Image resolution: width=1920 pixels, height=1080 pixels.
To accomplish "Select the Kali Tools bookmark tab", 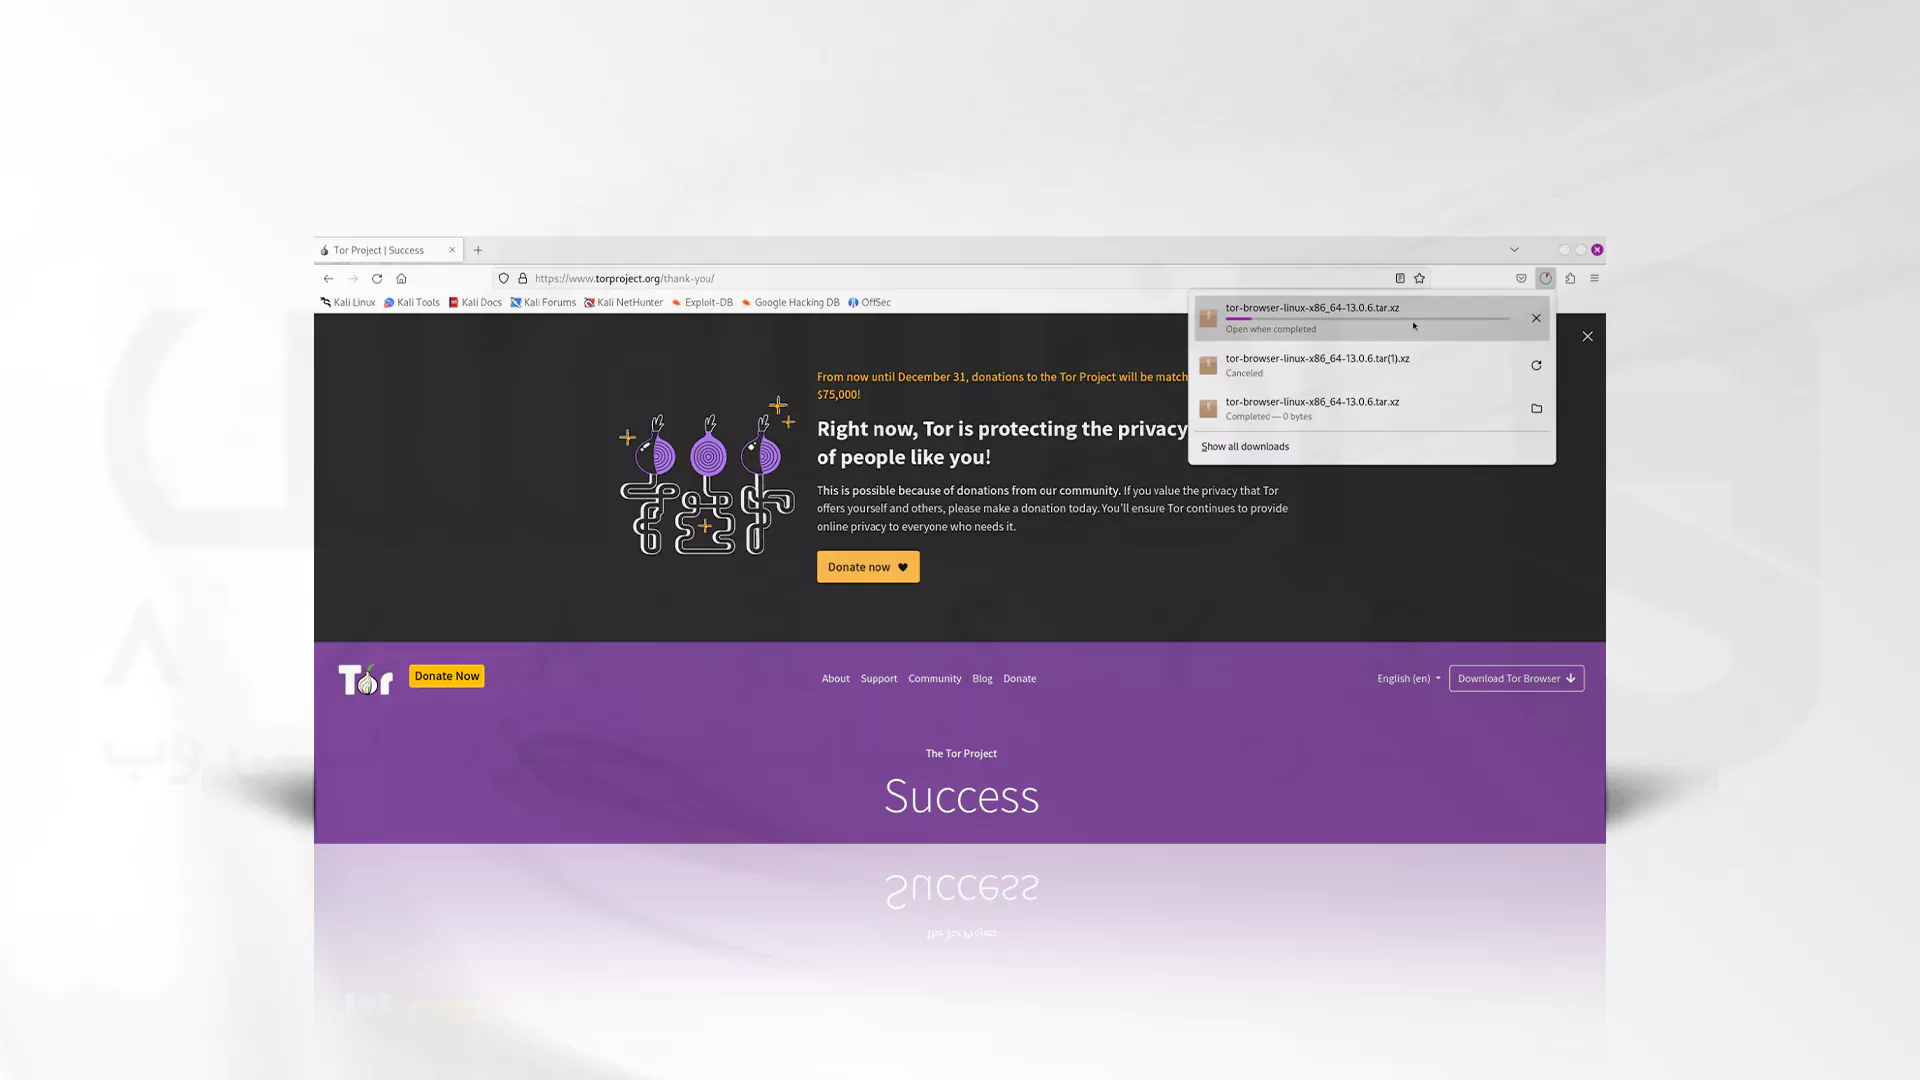I will tap(418, 302).
